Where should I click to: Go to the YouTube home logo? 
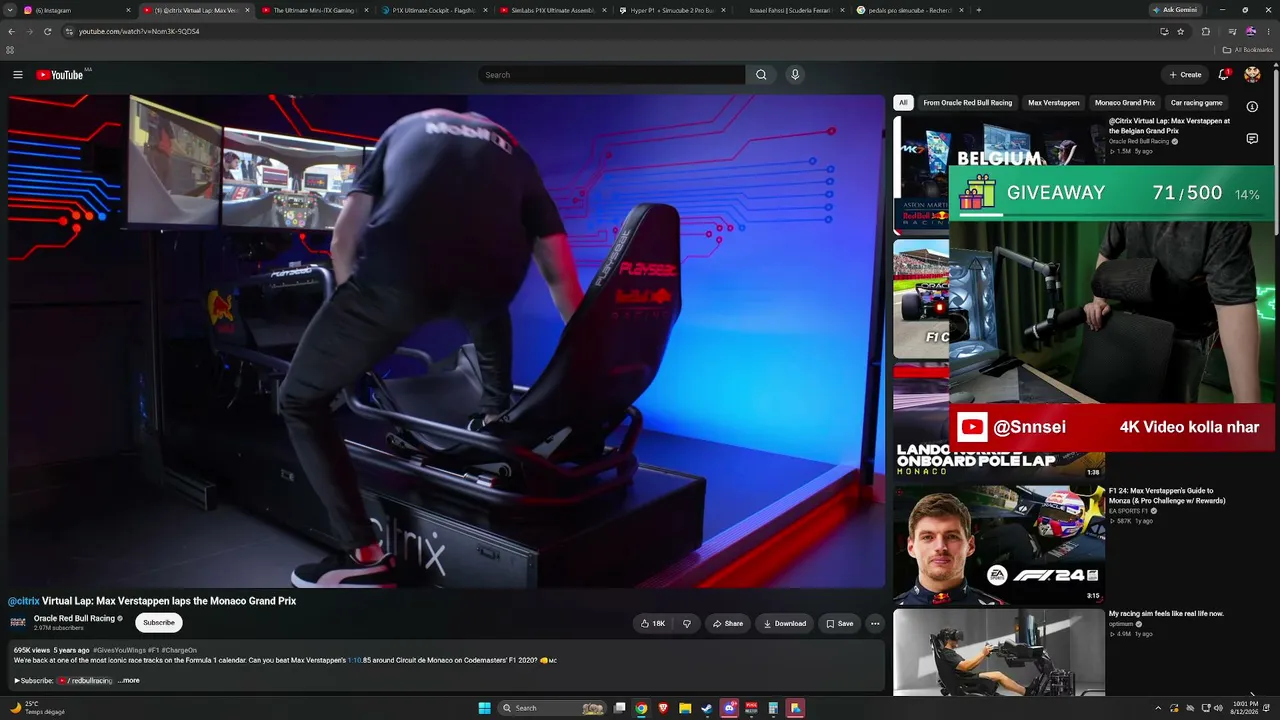(x=60, y=75)
